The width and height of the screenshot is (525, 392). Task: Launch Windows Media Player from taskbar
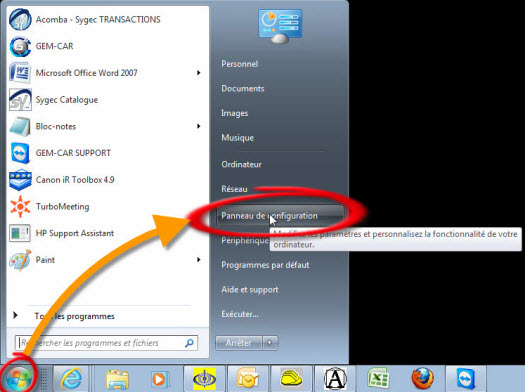click(159, 379)
